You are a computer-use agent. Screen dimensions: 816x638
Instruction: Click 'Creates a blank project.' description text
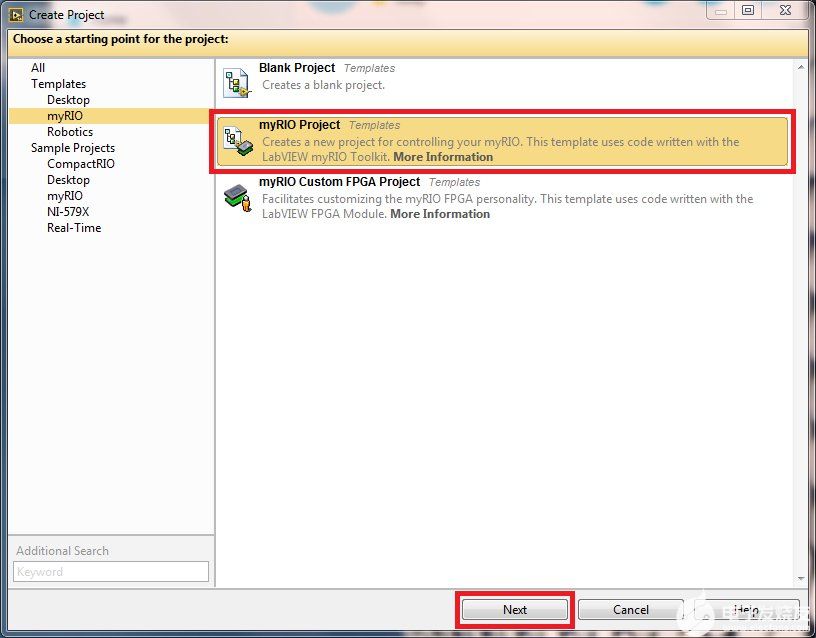click(x=323, y=85)
